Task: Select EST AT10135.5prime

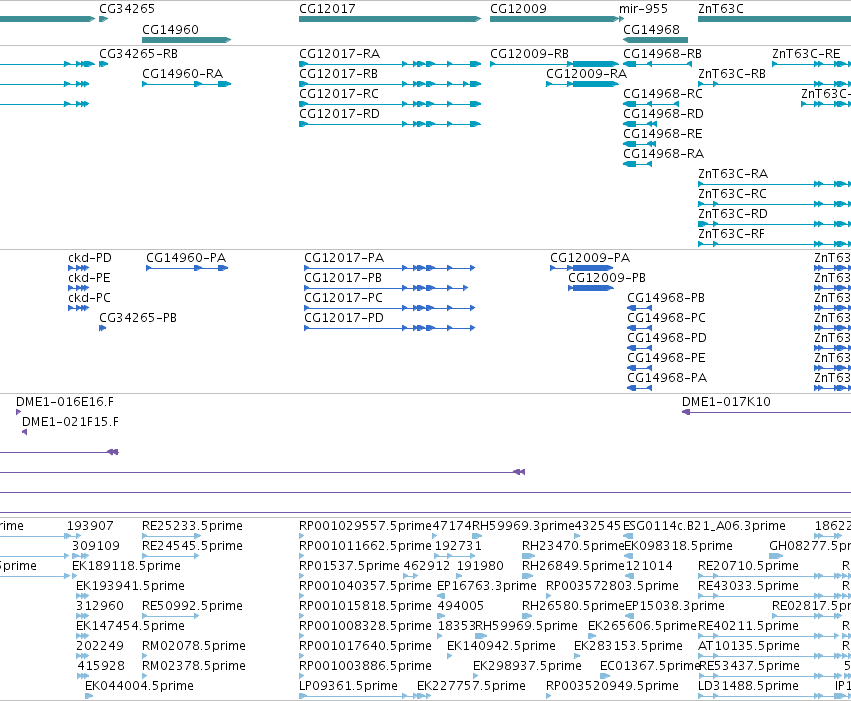Action: click(x=749, y=646)
